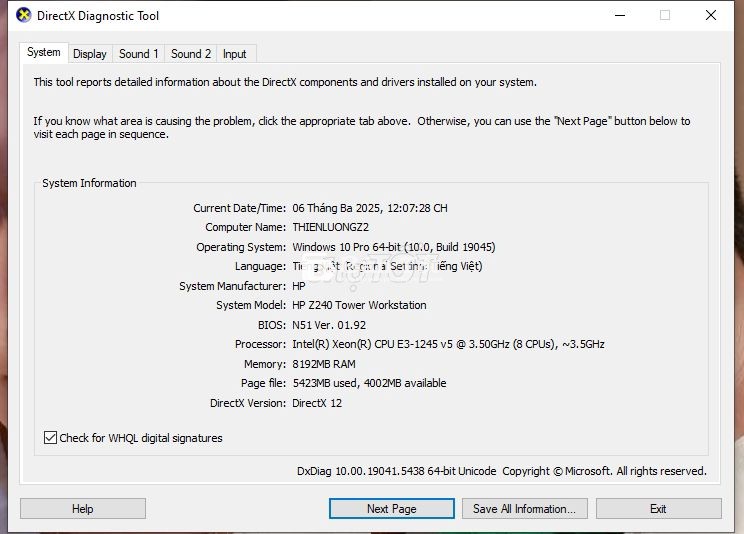Select the computer name THIENLUONGZ2

click(x=331, y=227)
